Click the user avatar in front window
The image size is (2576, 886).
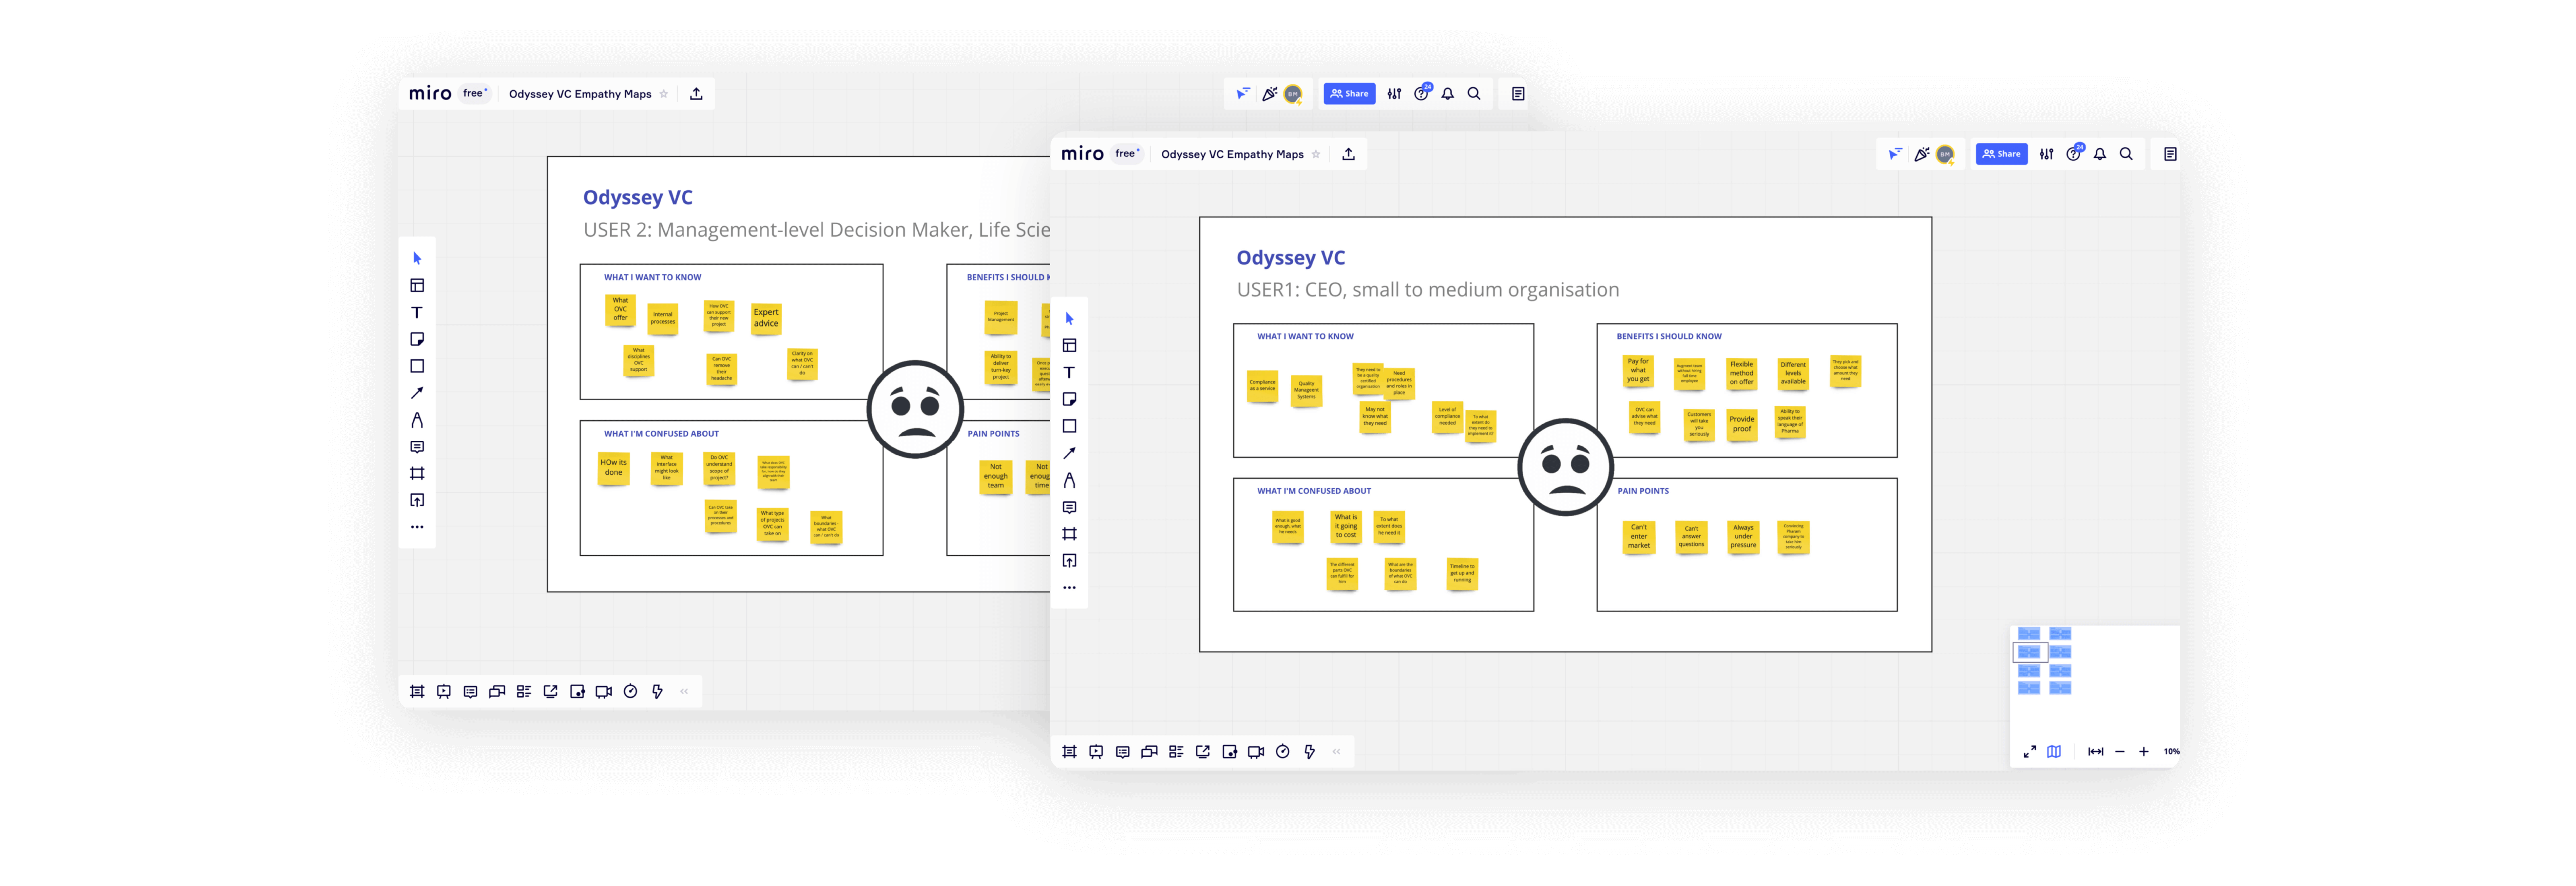pyautogui.click(x=1945, y=154)
